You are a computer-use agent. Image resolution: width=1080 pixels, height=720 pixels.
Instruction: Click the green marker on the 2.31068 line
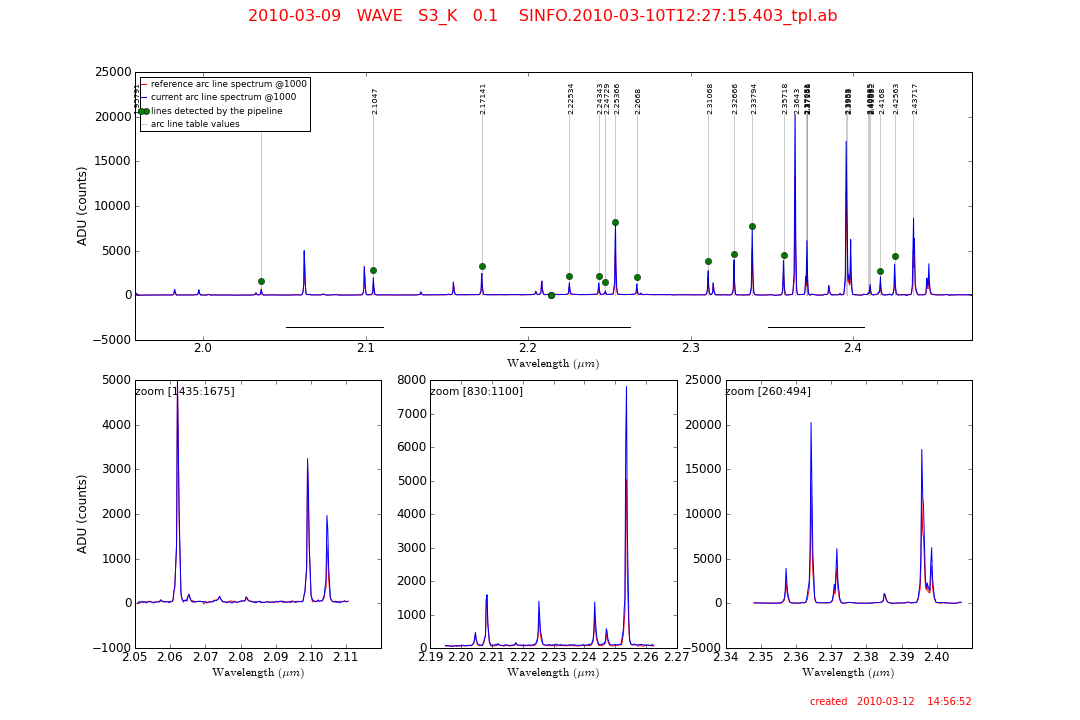pos(708,261)
